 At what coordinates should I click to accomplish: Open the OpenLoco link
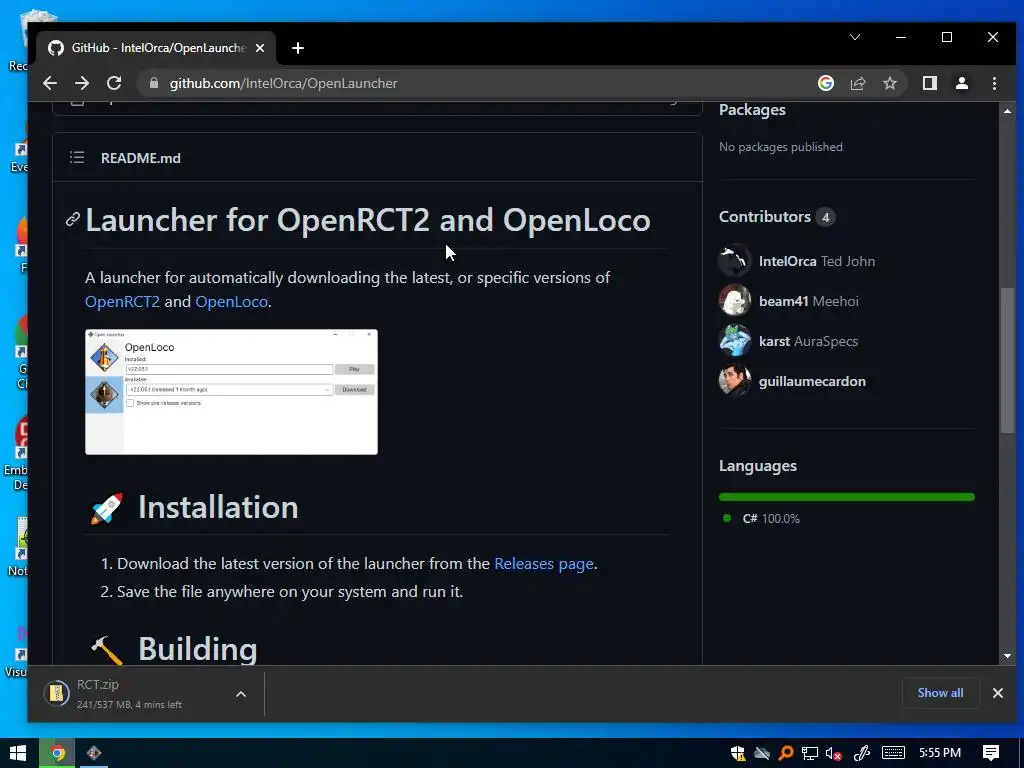pos(231,301)
